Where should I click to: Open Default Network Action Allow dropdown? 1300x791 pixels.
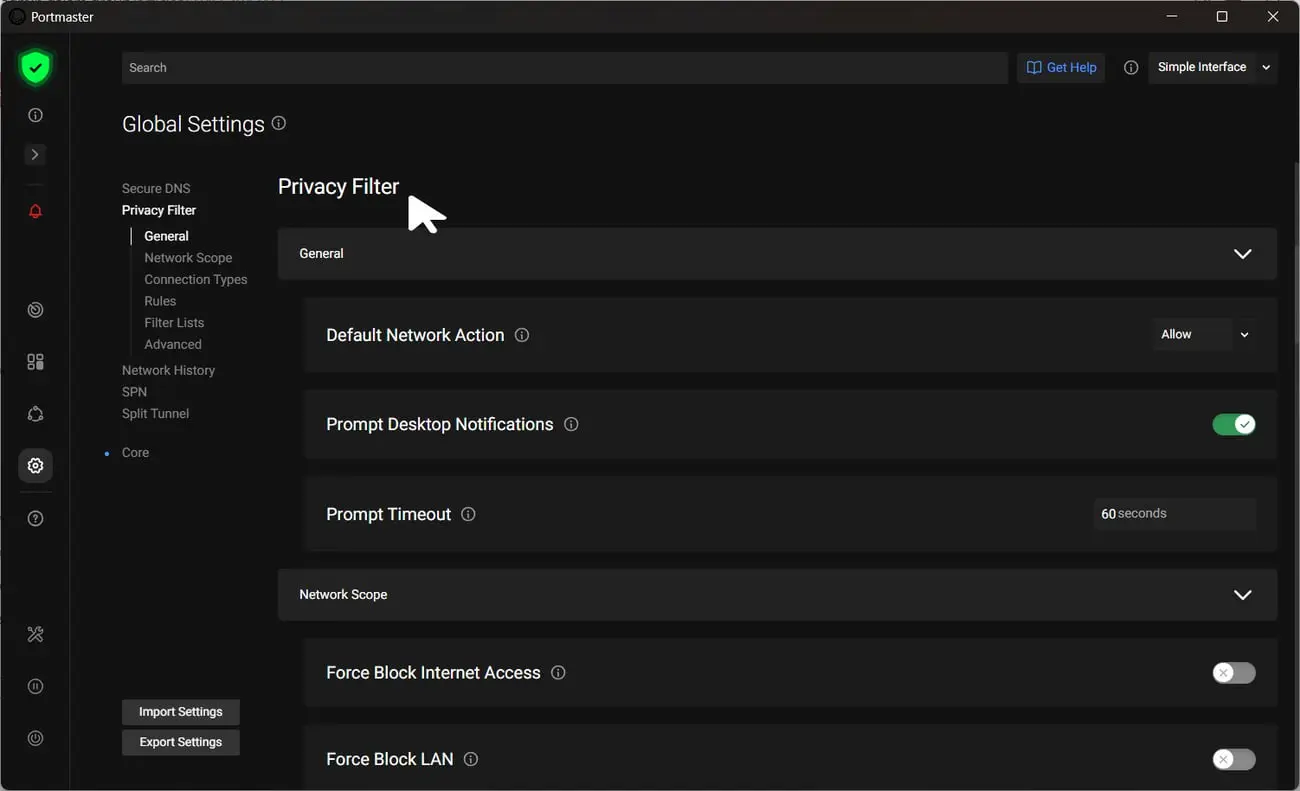(x=1204, y=335)
